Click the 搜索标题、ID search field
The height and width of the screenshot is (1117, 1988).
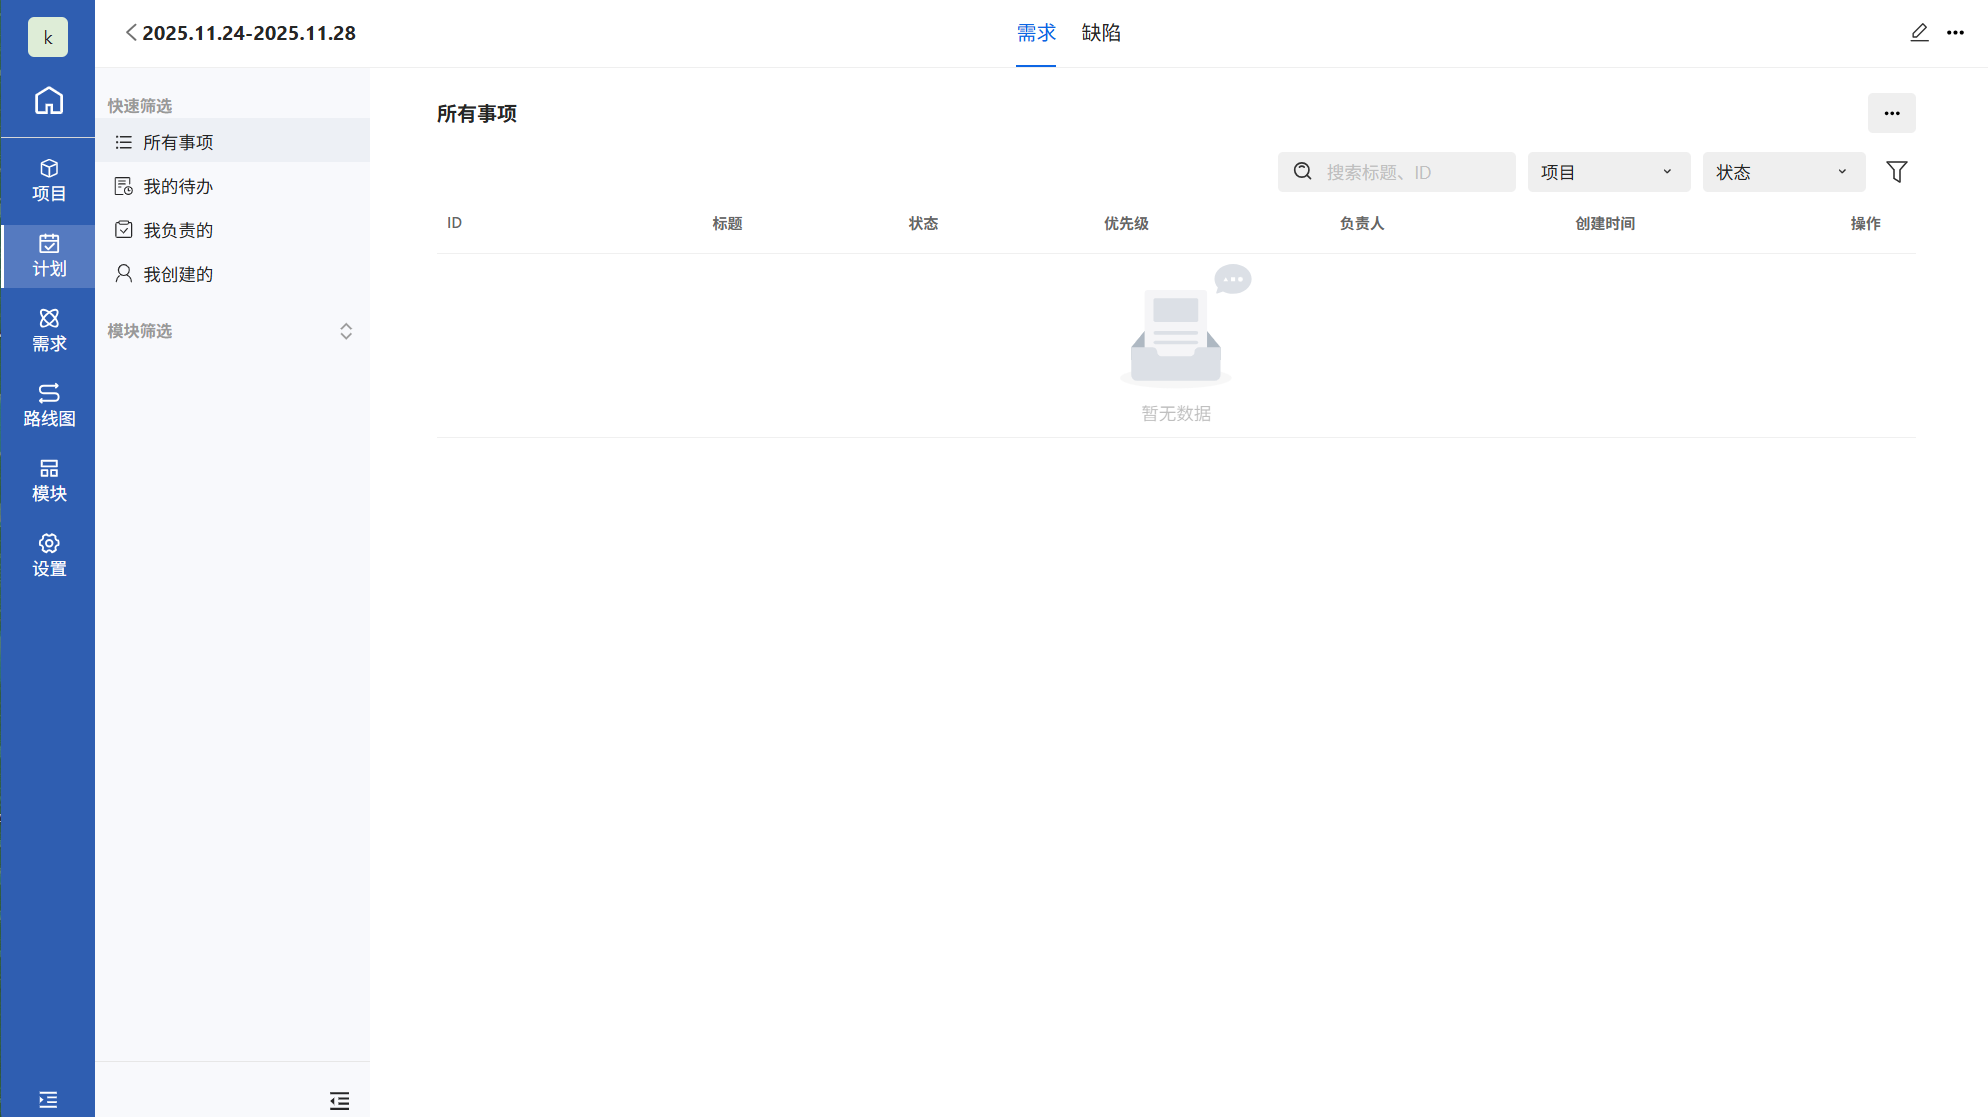1410,172
